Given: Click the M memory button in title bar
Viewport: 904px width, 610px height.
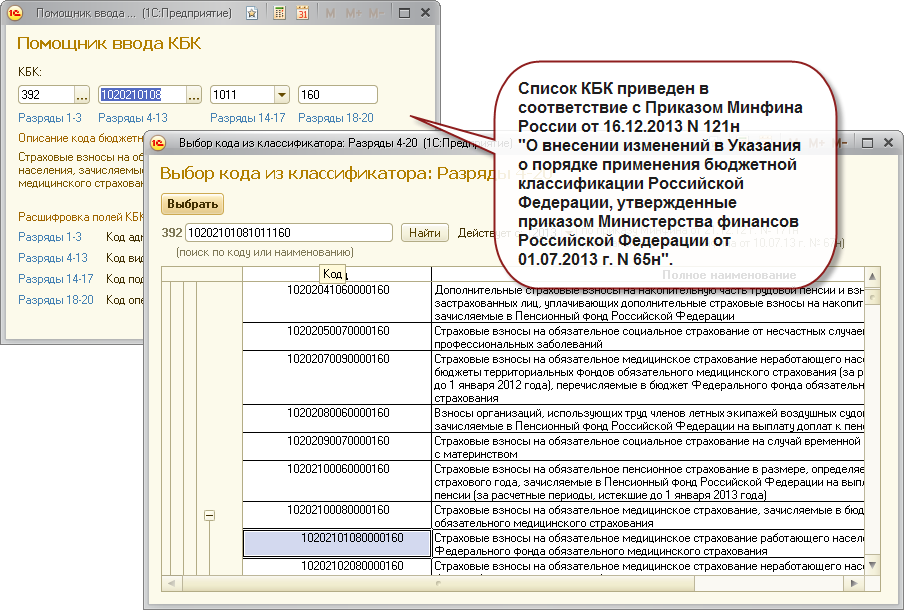Looking at the screenshot, I should point(330,14).
